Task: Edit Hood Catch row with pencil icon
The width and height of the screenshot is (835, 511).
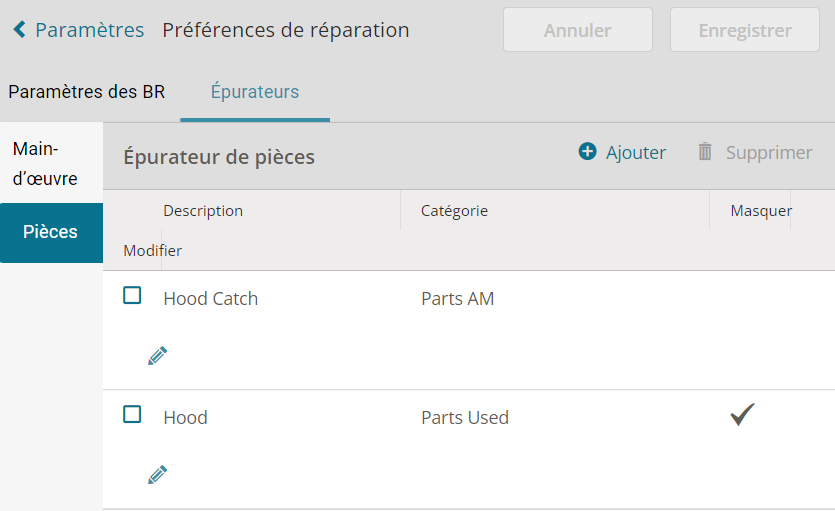Action: tap(157, 356)
